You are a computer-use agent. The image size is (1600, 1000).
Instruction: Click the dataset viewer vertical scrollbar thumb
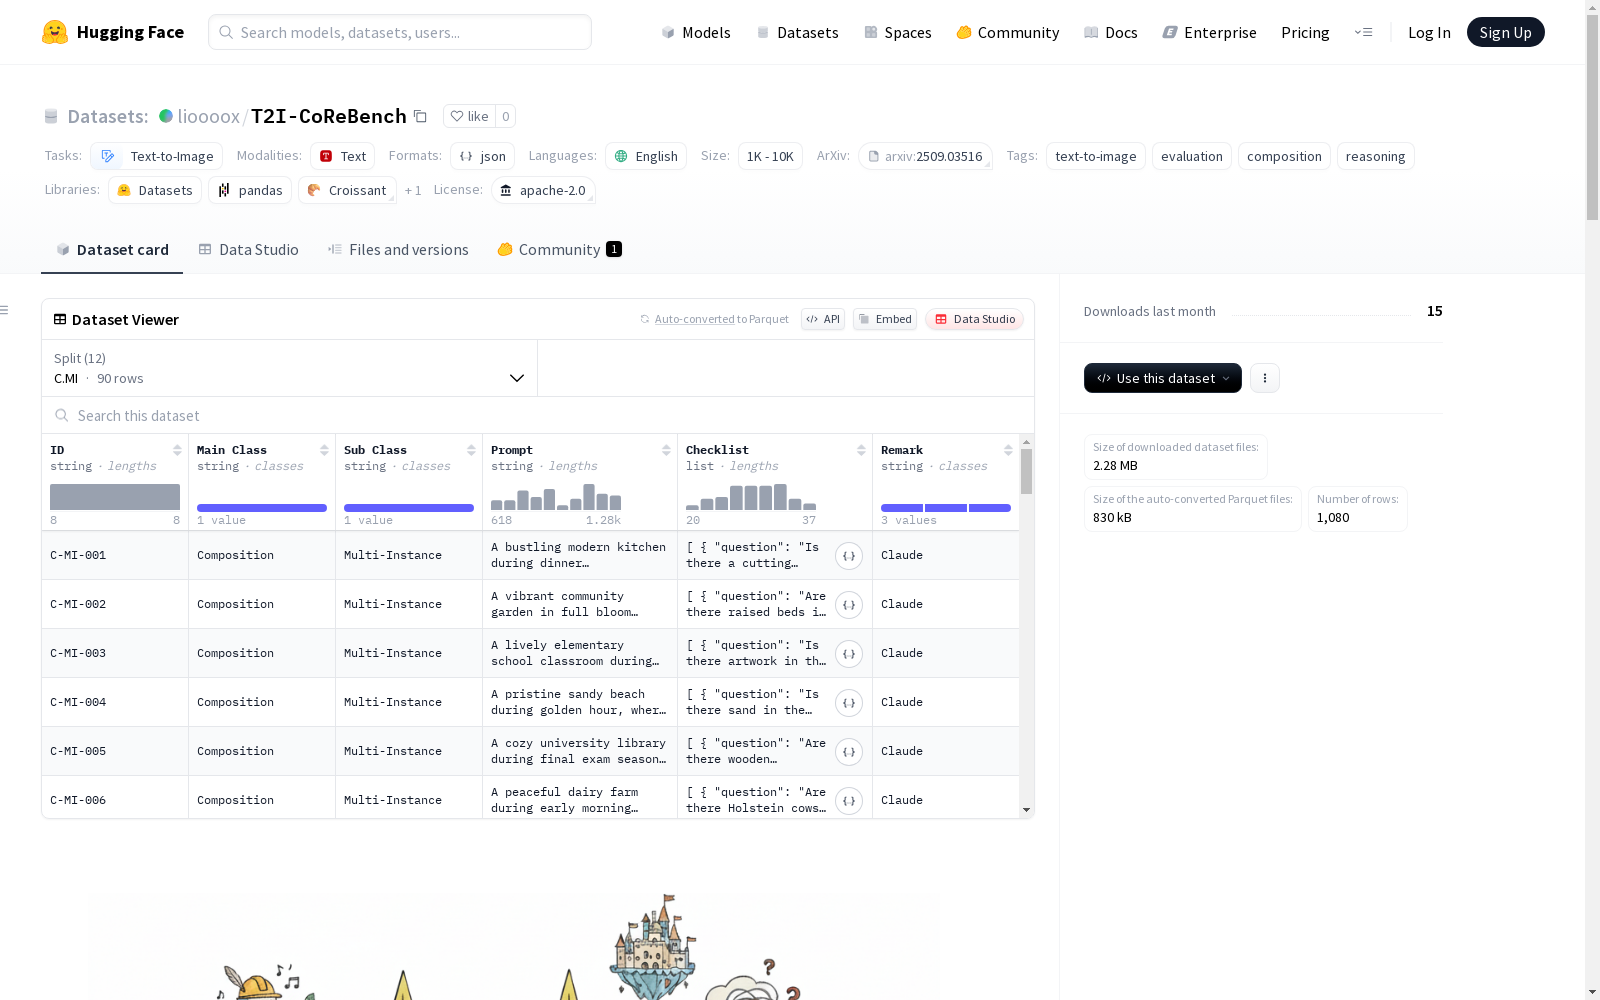(x=1026, y=471)
